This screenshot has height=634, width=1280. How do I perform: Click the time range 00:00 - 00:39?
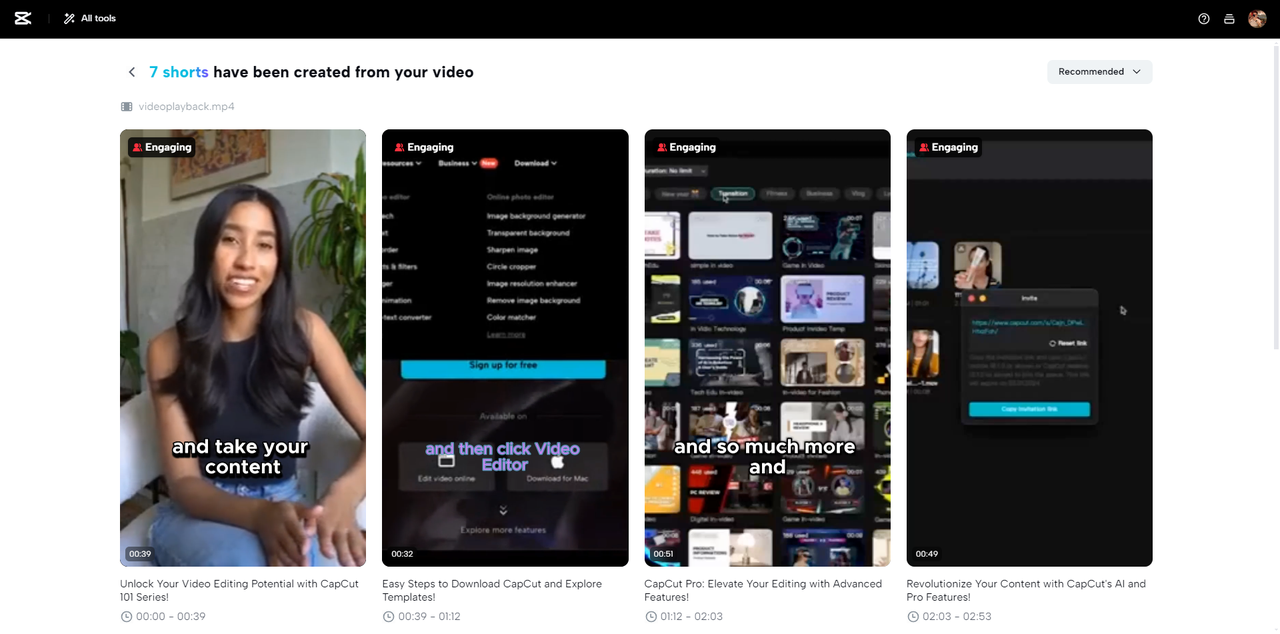coord(171,617)
